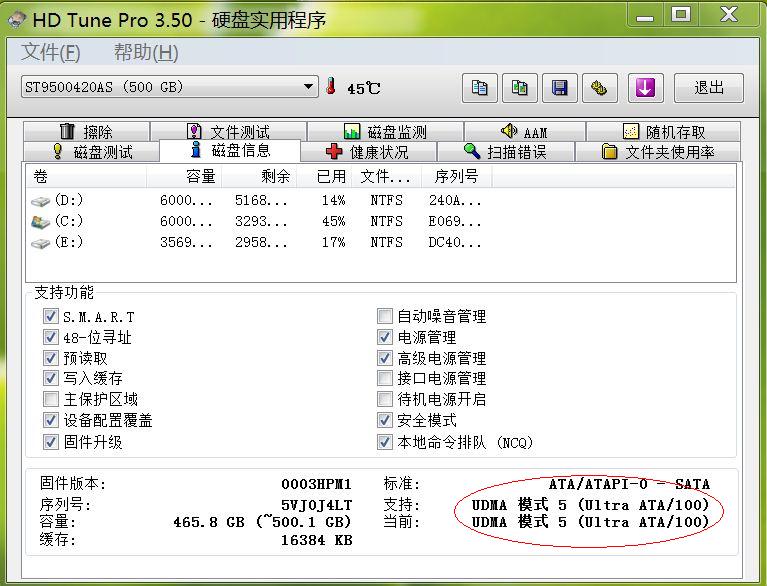Click the 45% used value
The width and height of the screenshot is (767, 586).
(x=334, y=222)
